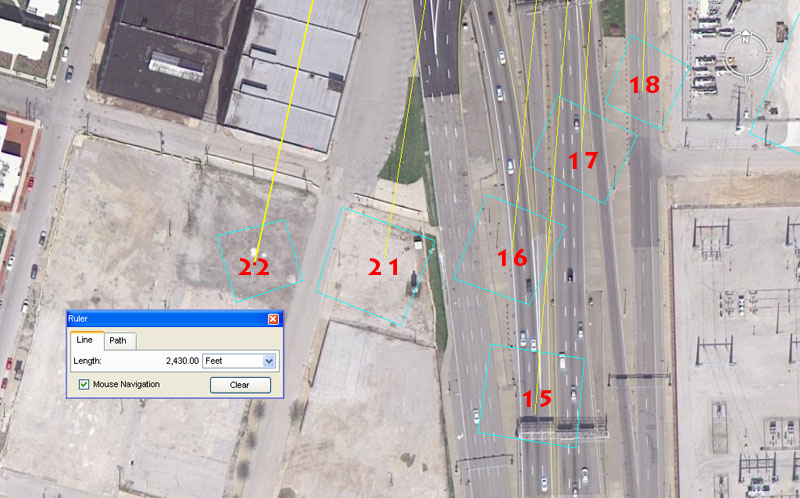Select red map marker 15
Screen dimensions: 800x498
click(537, 398)
